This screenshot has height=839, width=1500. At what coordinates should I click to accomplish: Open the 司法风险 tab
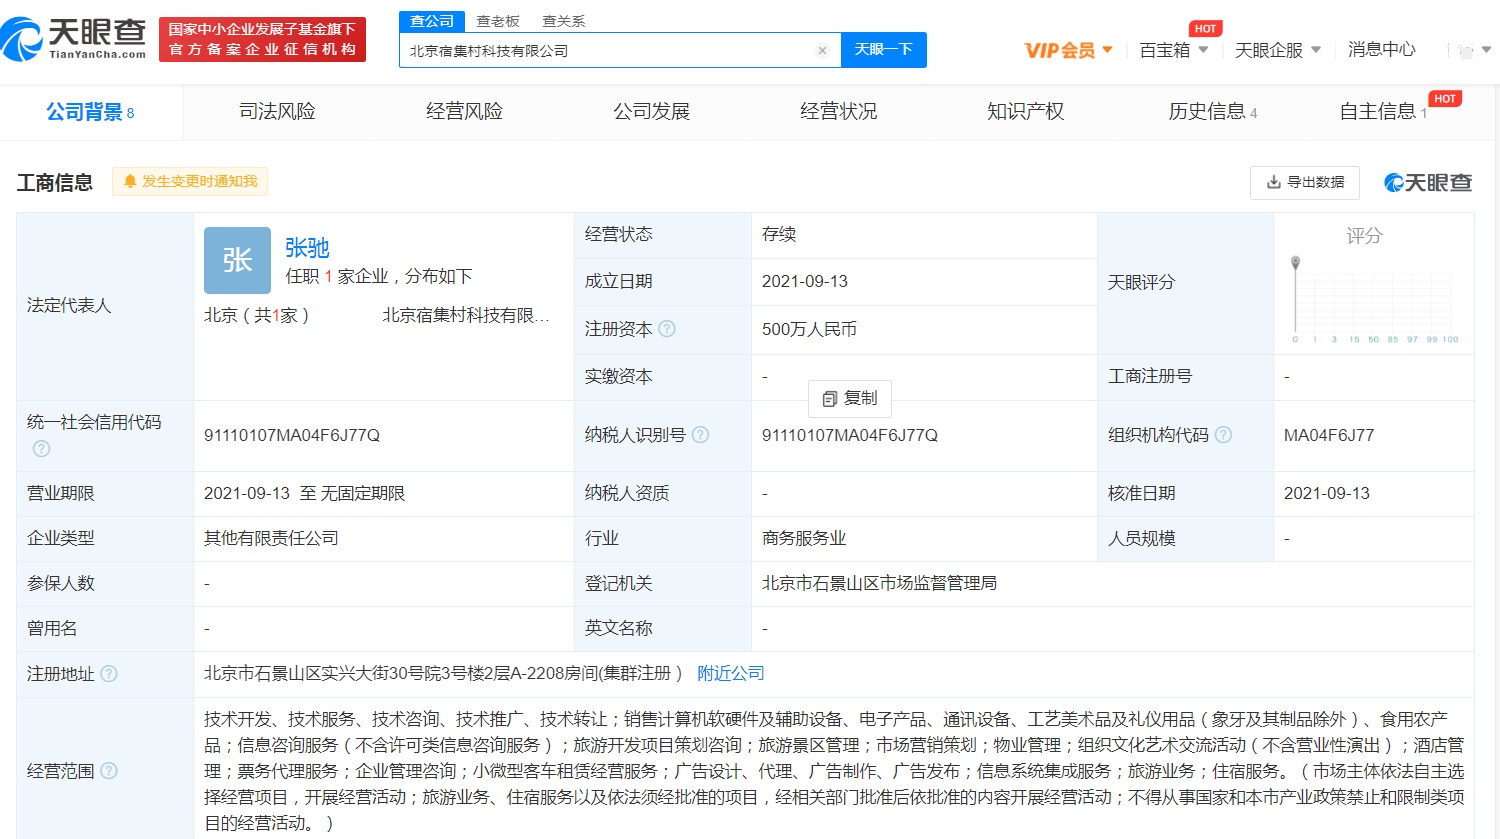277,112
